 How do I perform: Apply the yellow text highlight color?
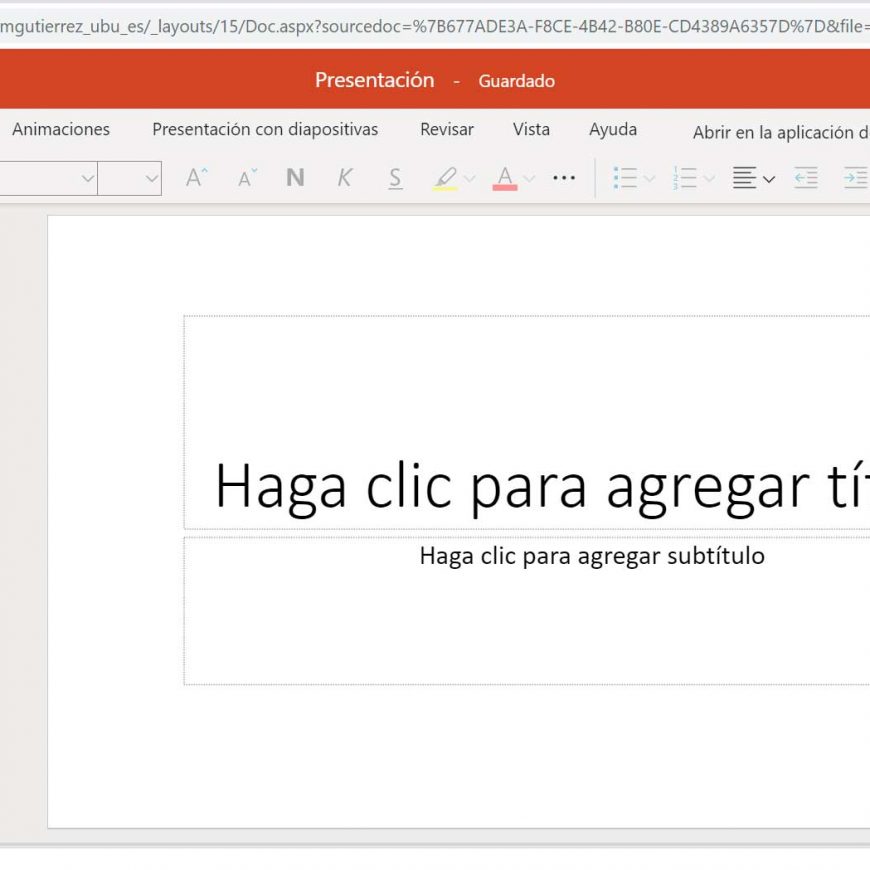(x=446, y=178)
